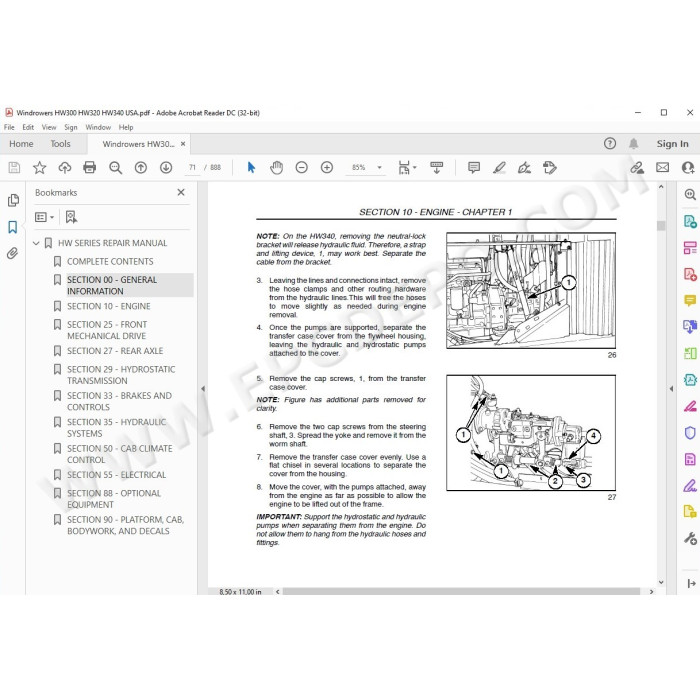This screenshot has width=700, height=700.
Task: Open the Sign menu
Action: [71, 127]
